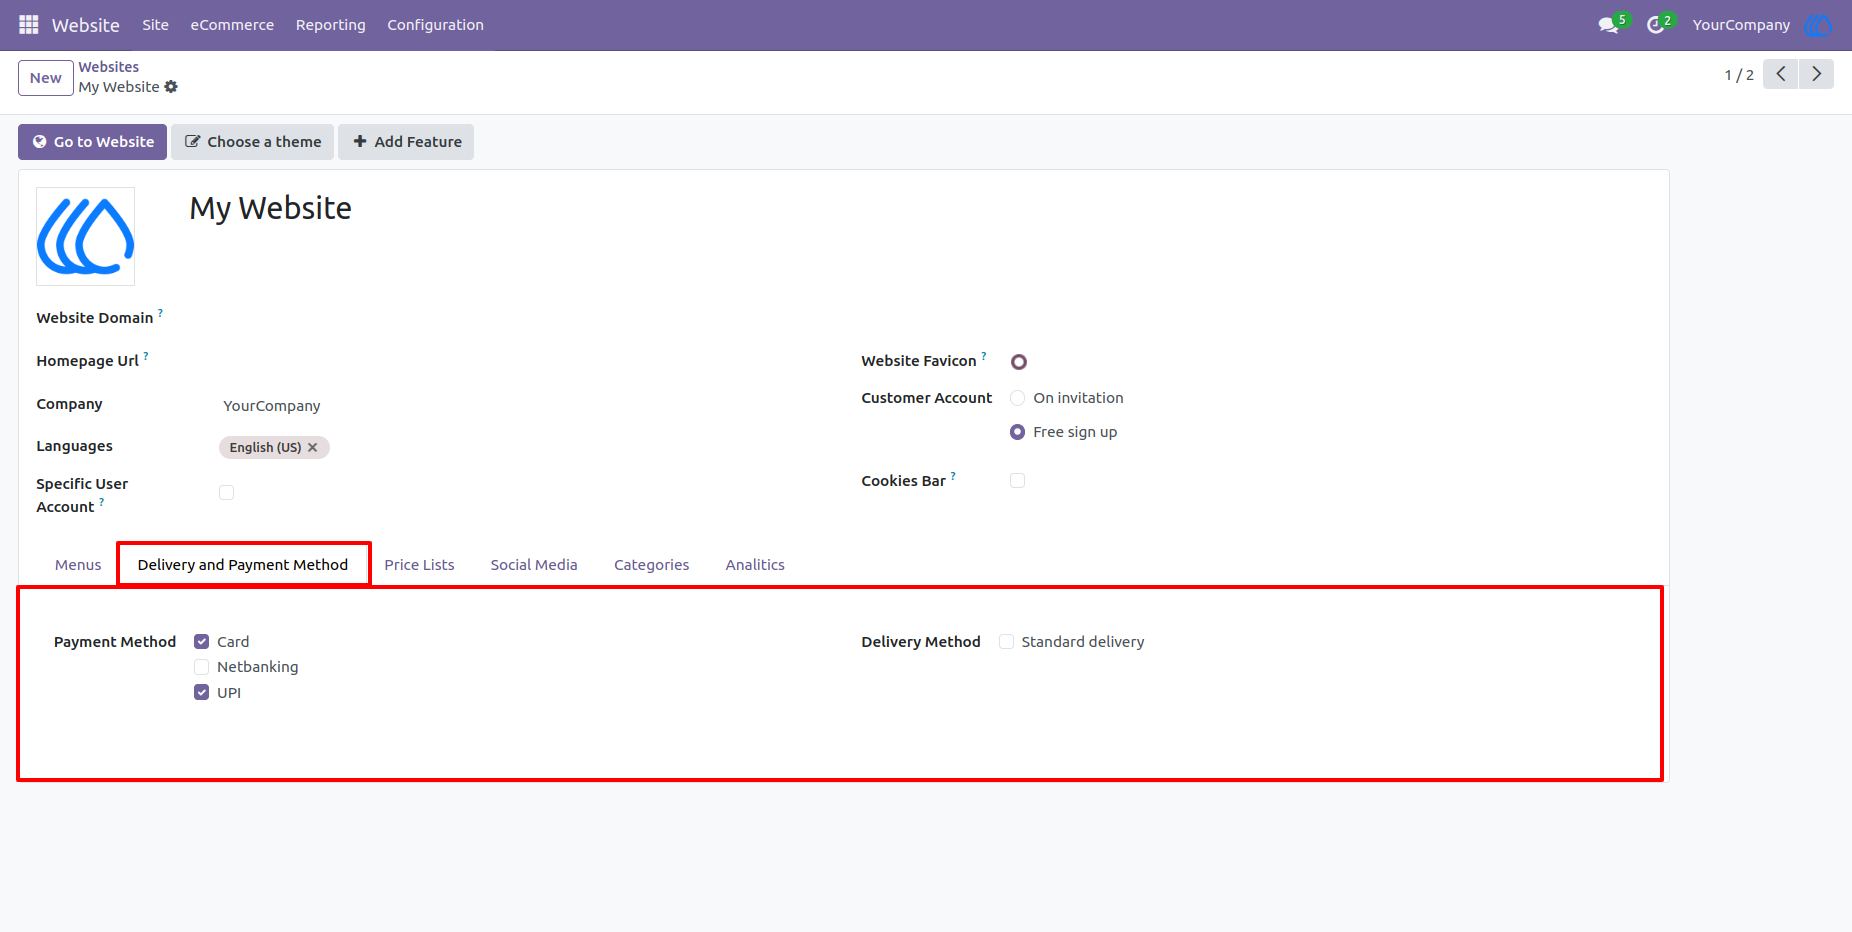The height and width of the screenshot is (932, 1852).
Task: Go to previous website record
Action: pos(1781,74)
